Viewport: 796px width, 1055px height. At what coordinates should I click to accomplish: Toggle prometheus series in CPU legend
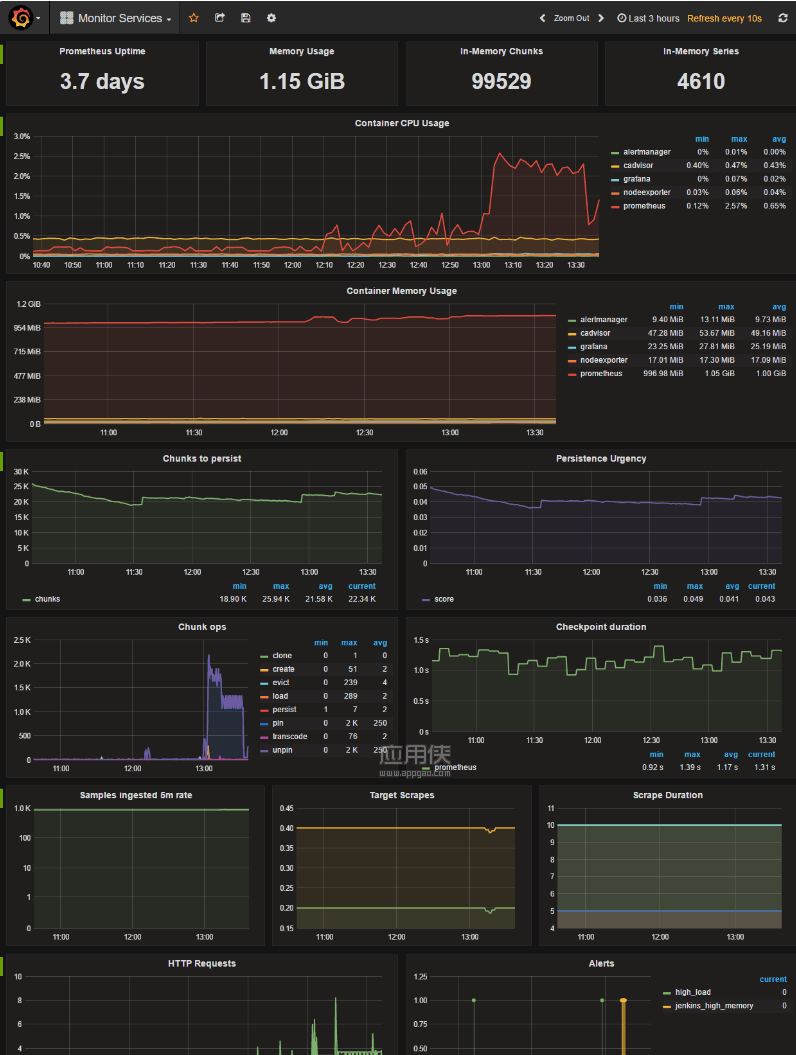[644, 206]
